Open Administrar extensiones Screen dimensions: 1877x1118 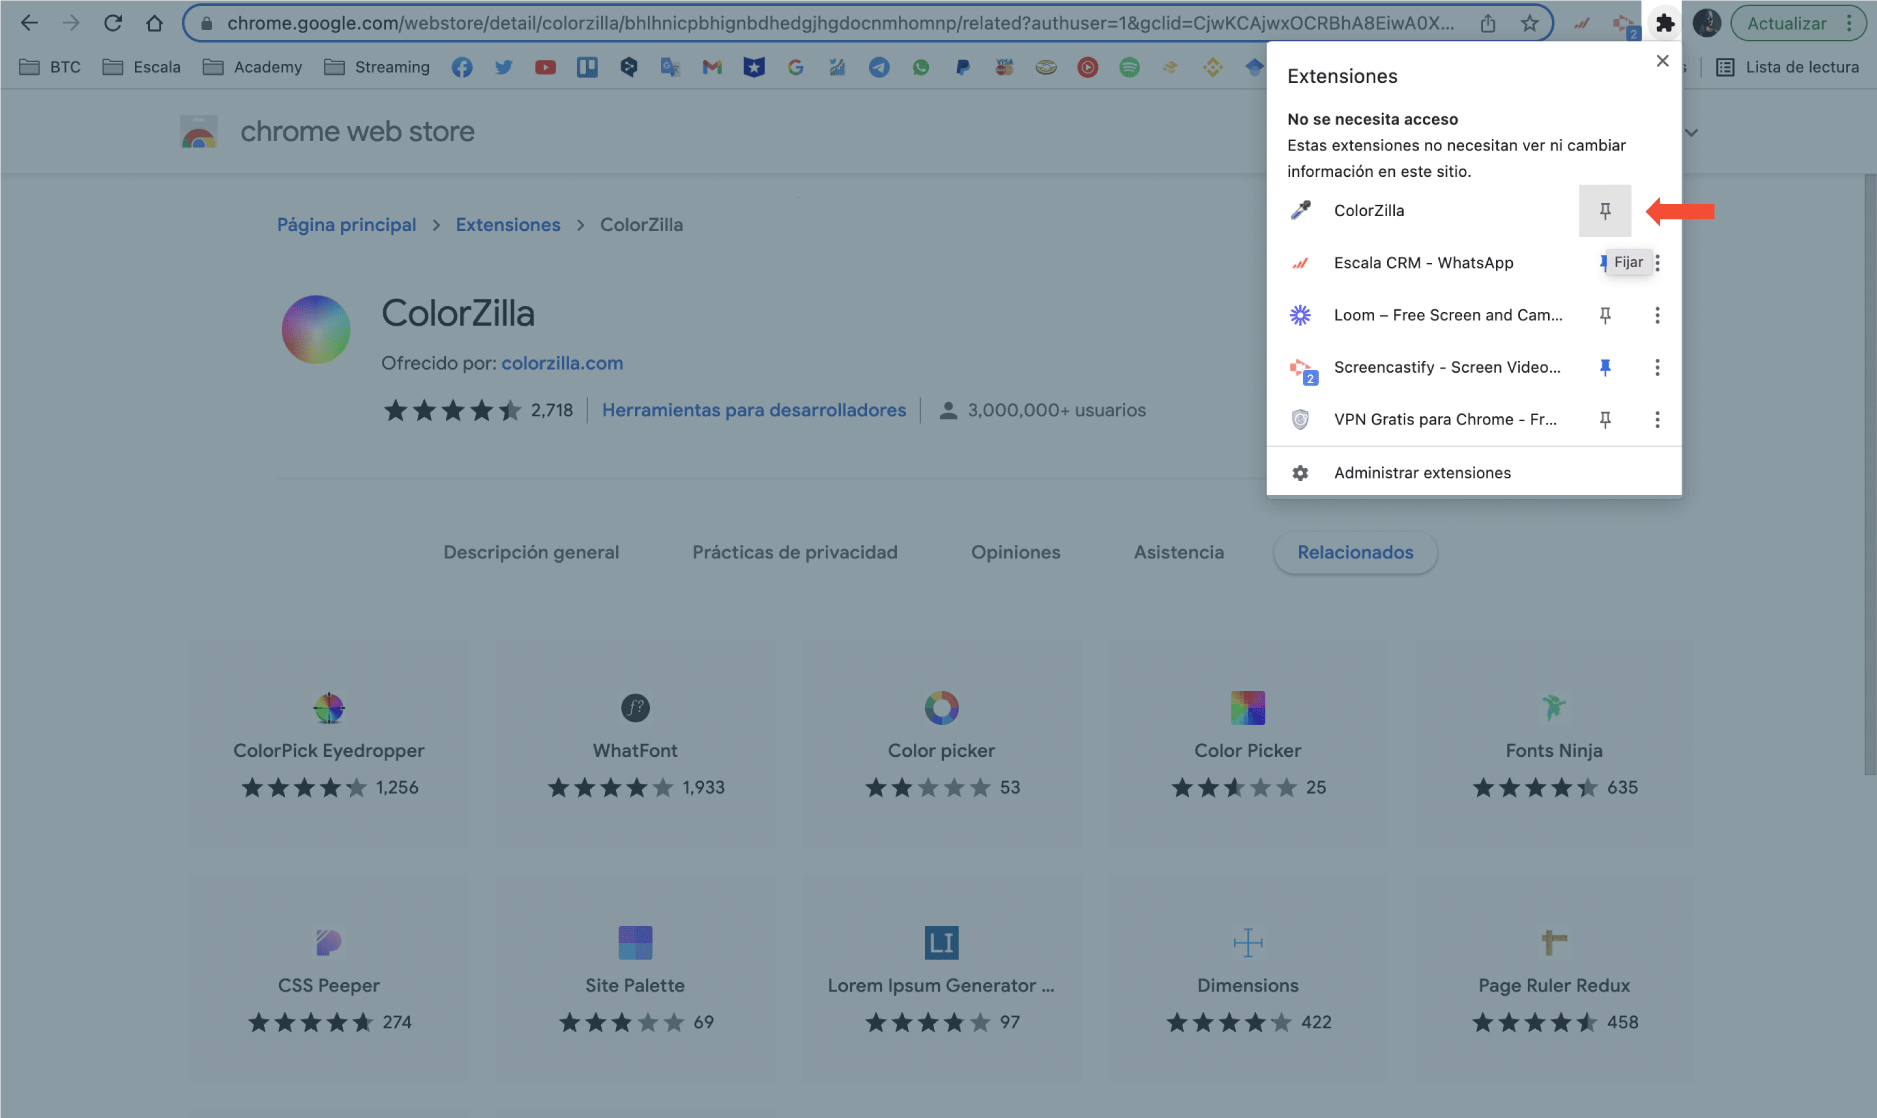click(1474, 472)
